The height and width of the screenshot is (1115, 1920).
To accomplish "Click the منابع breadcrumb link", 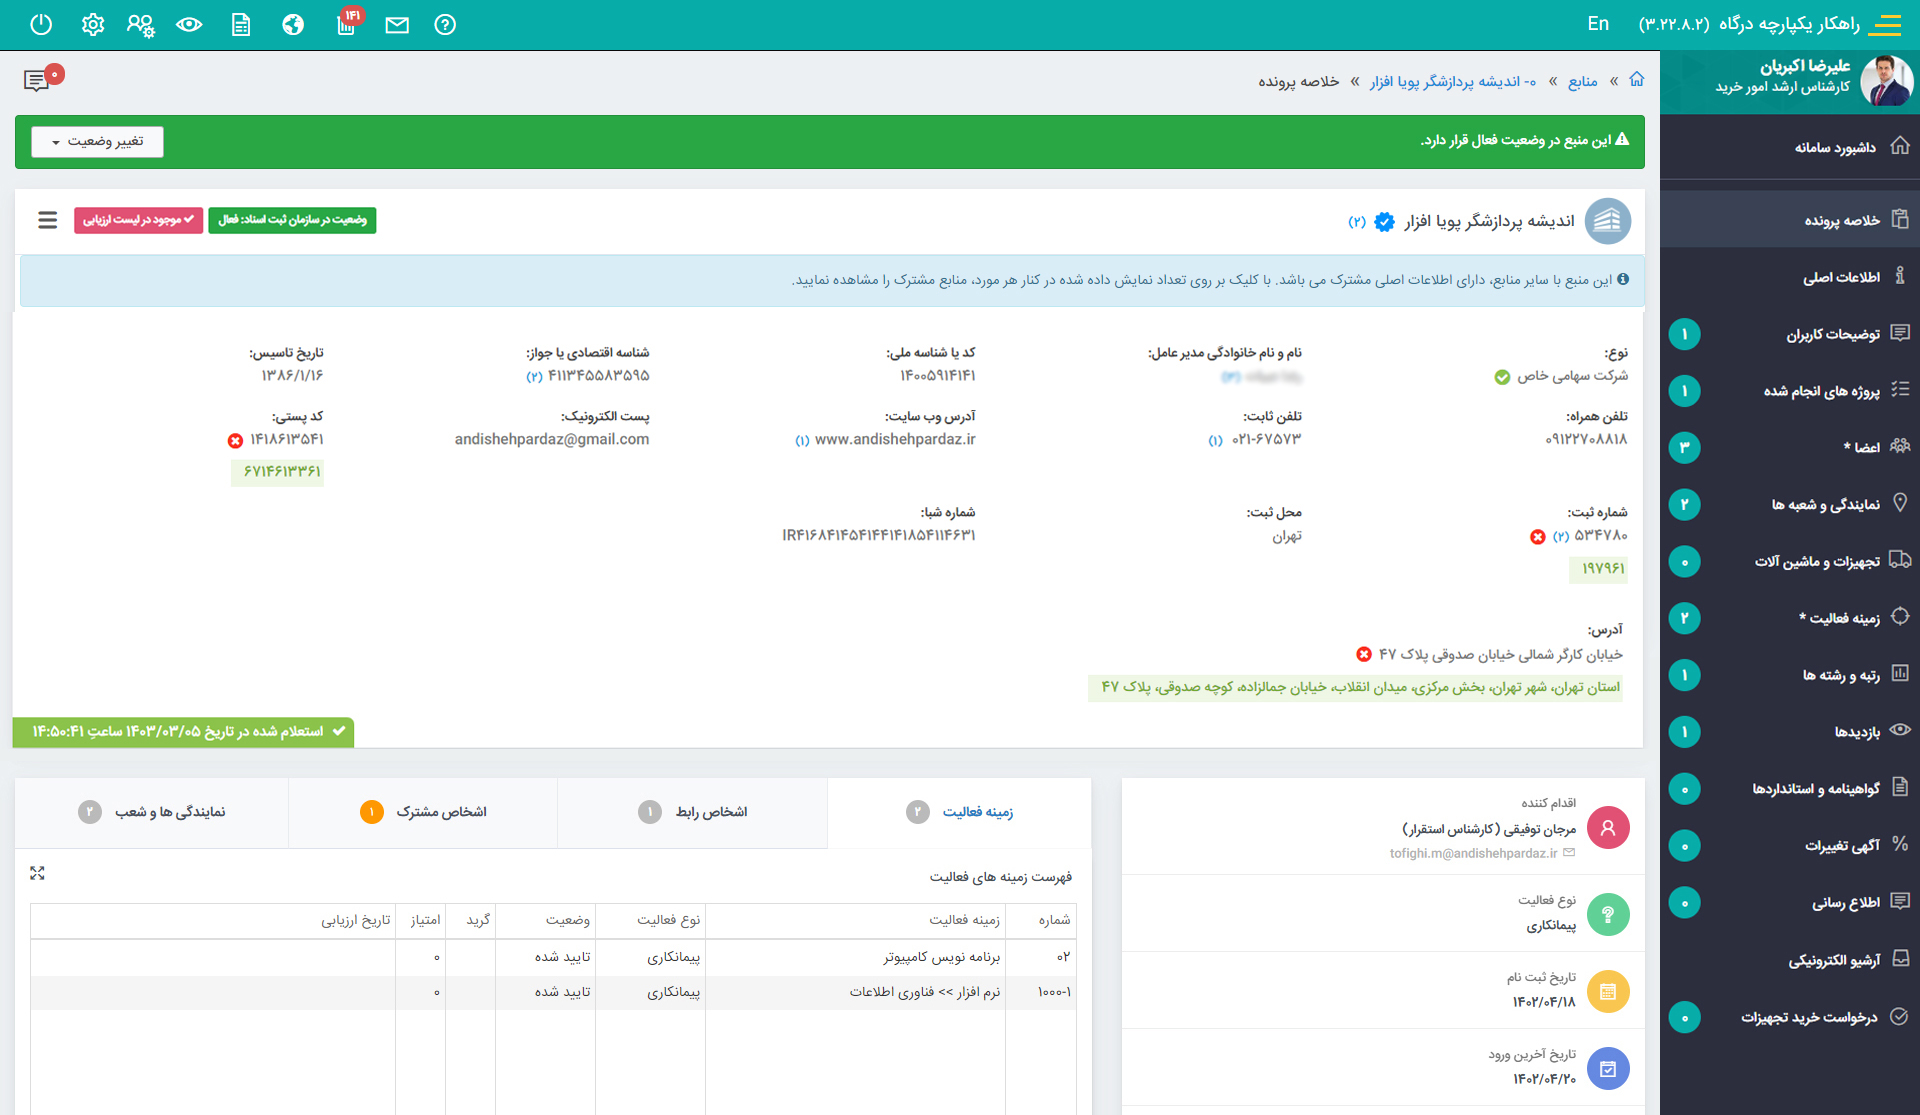I will [1582, 81].
